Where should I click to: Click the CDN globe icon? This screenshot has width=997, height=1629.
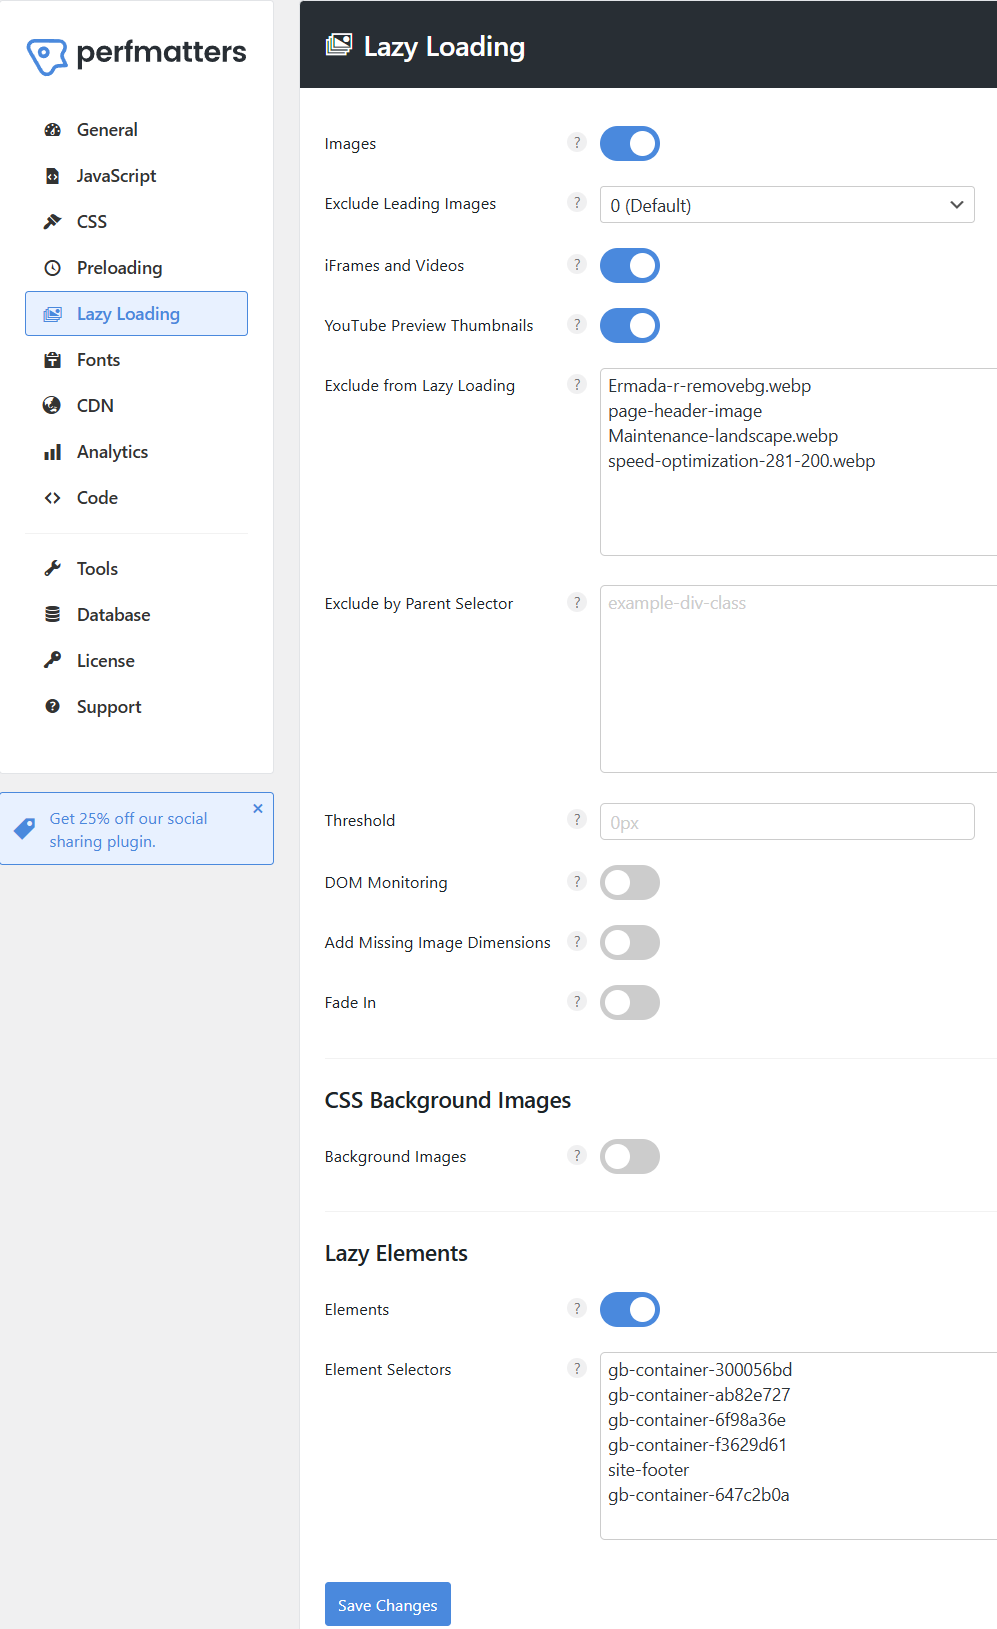click(53, 406)
